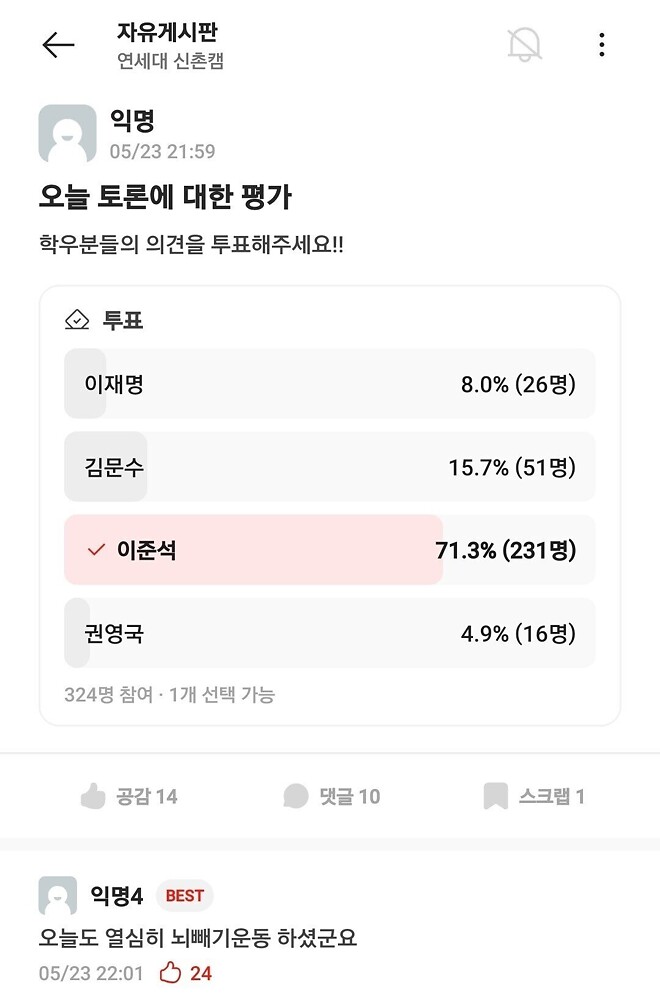660x1004 pixels.
Task: Open the 자유게시판 board title
Action: (166, 33)
